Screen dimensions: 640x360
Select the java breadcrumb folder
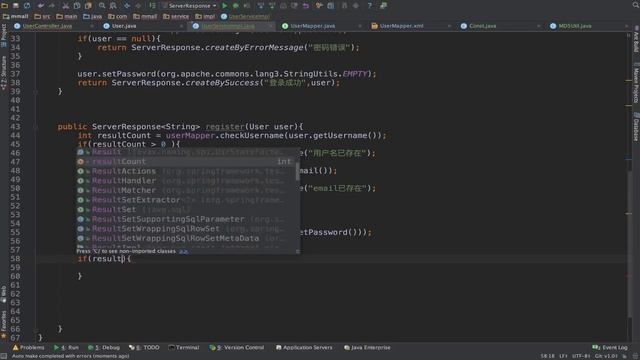click(93, 17)
